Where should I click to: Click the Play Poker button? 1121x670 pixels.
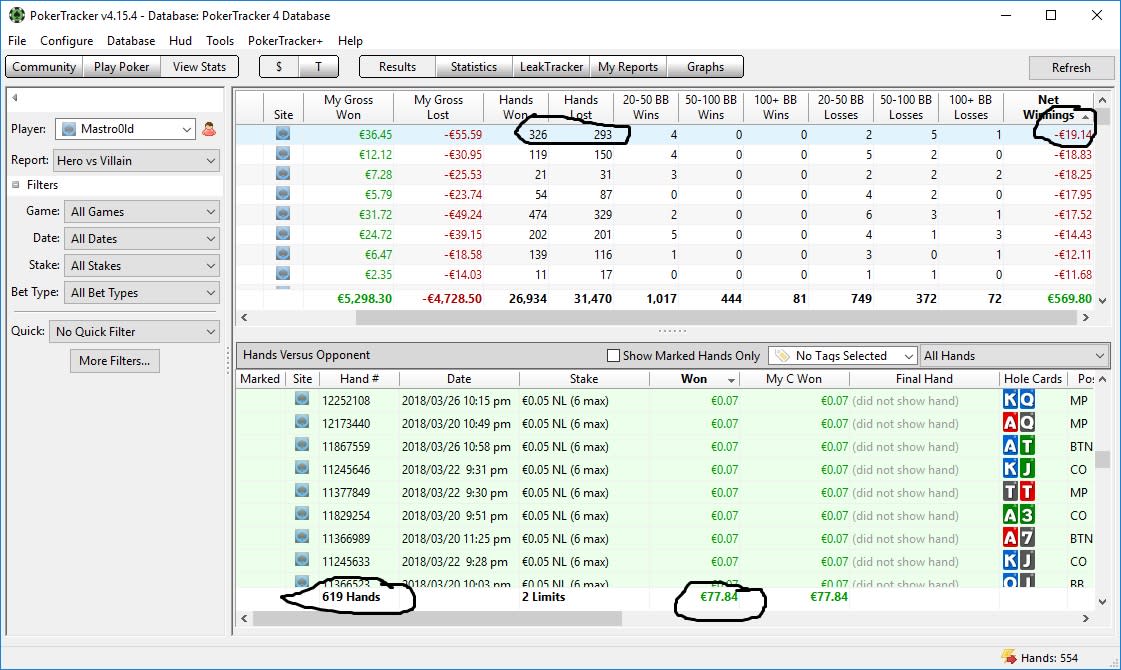coord(122,66)
